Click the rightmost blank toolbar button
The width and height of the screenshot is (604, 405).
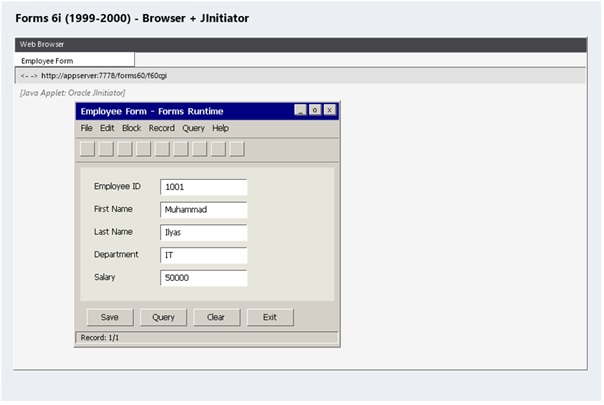click(x=237, y=149)
